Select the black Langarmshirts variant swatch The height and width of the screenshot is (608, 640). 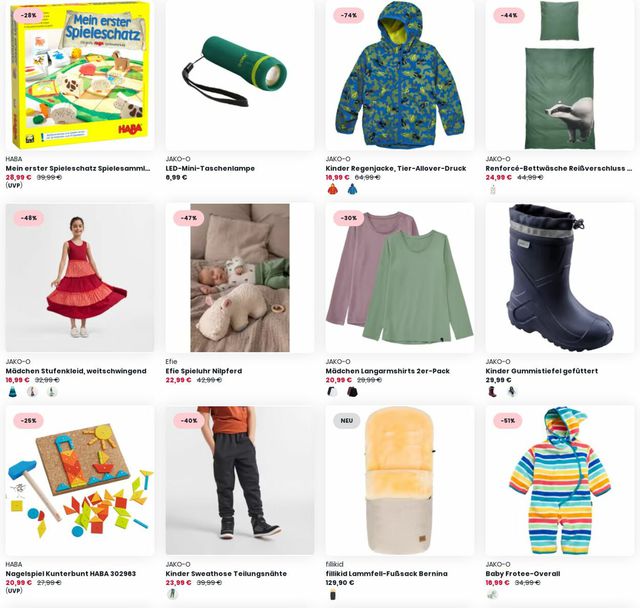coord(352,392)
